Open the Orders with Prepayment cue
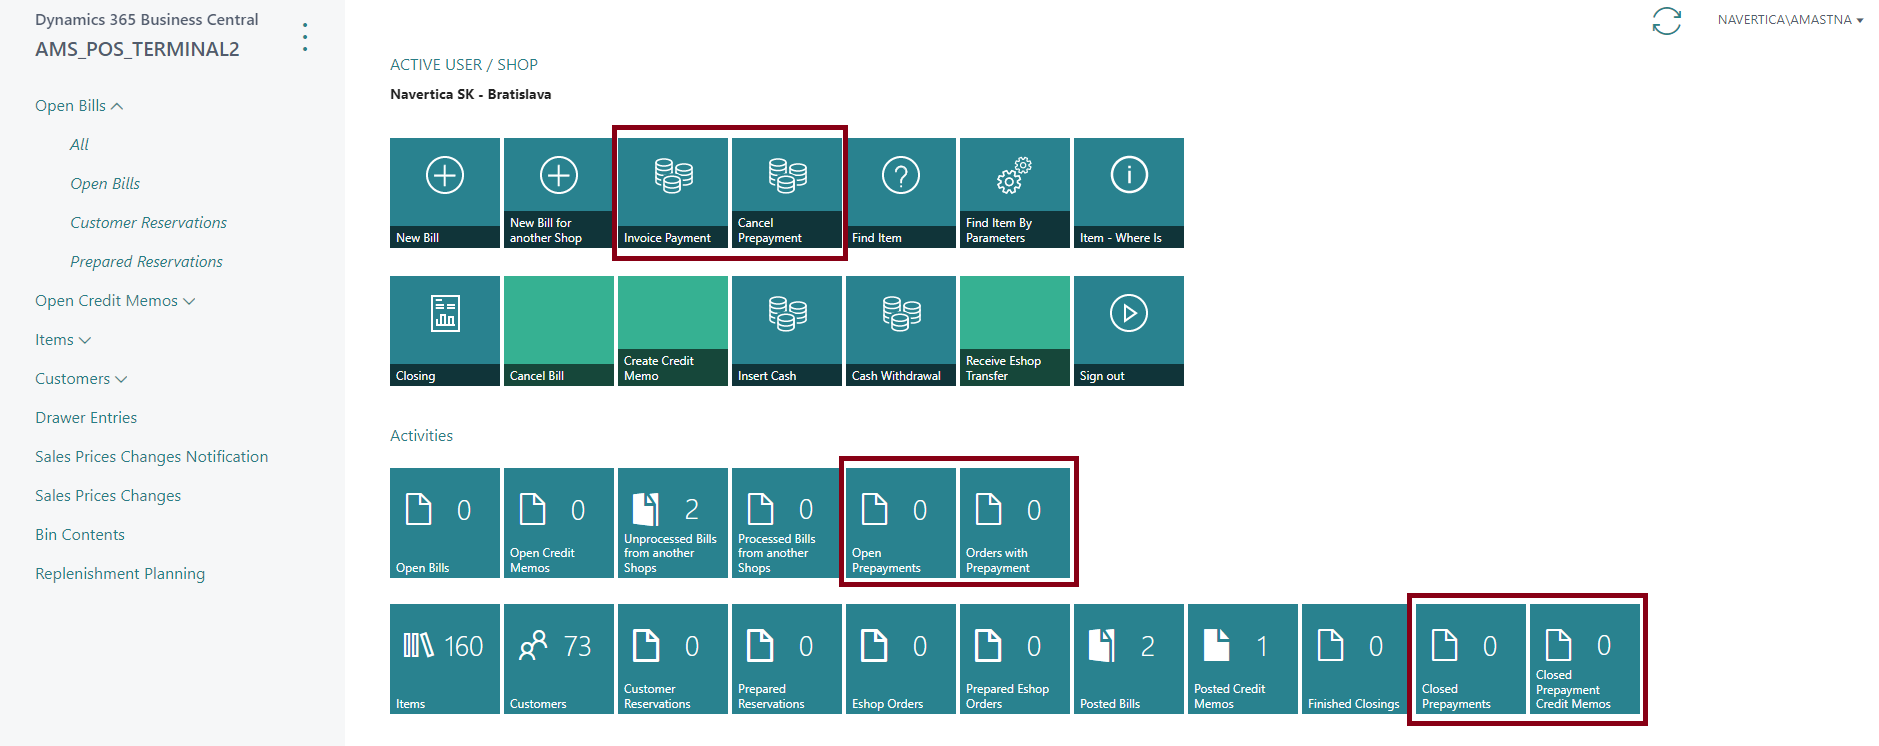Image resolution: width=1879 pixels, height=746 pixels. pyautogui.click(x=1015, y=523)
